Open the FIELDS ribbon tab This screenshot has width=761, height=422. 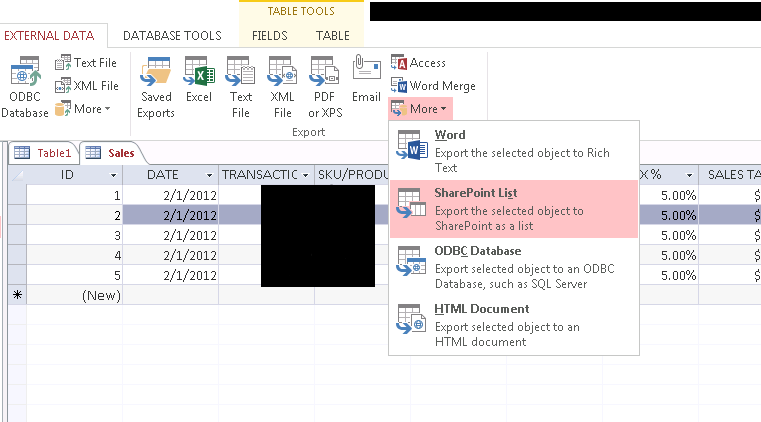[269, 35]
